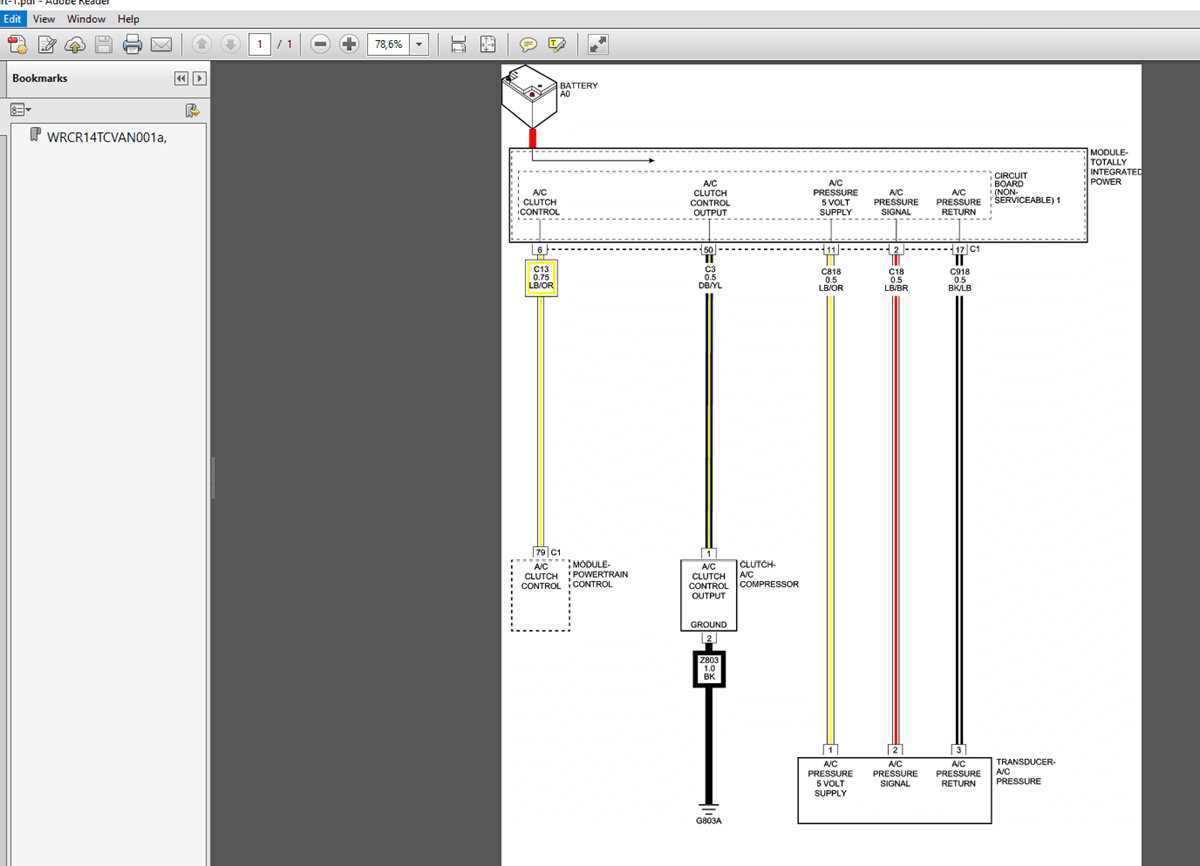Click the fit one full page icon
The image size is (1200, 866).
pos(488,44)
